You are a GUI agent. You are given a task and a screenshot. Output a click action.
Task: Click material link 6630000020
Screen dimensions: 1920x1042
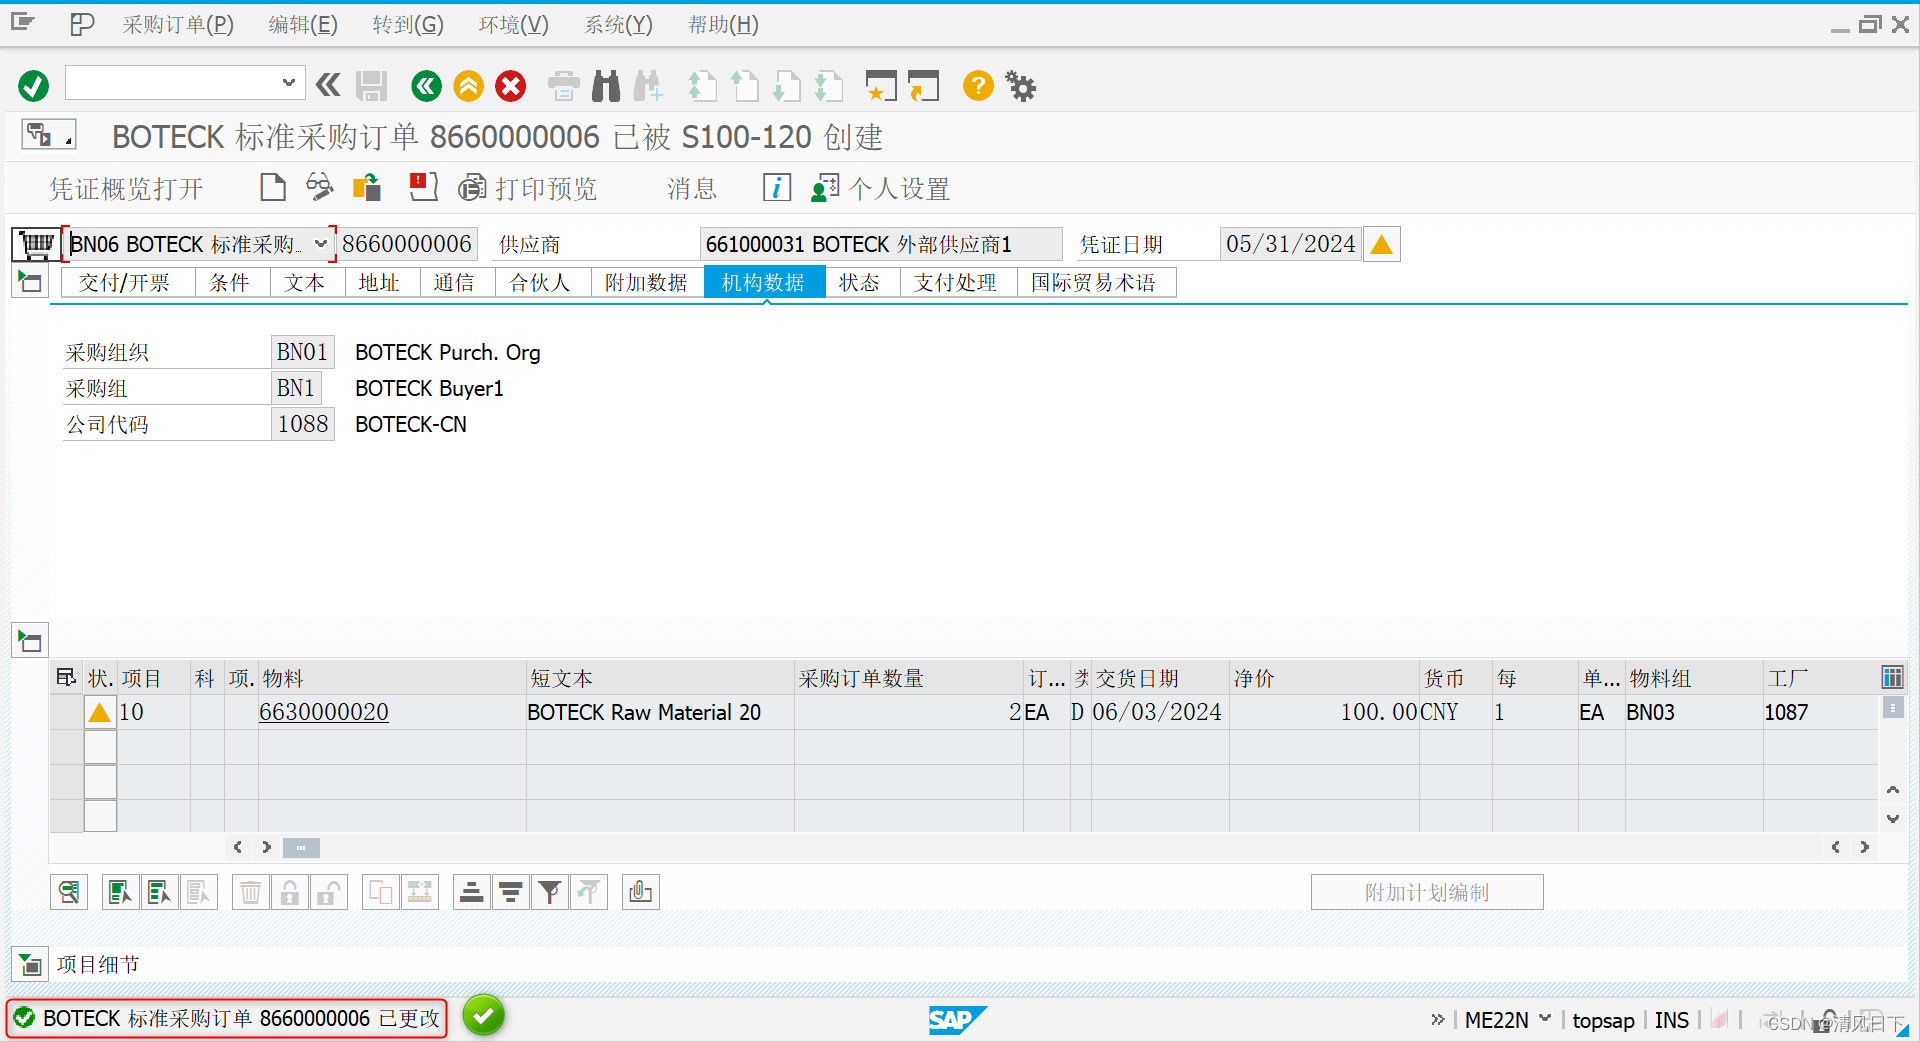(324, 712)
